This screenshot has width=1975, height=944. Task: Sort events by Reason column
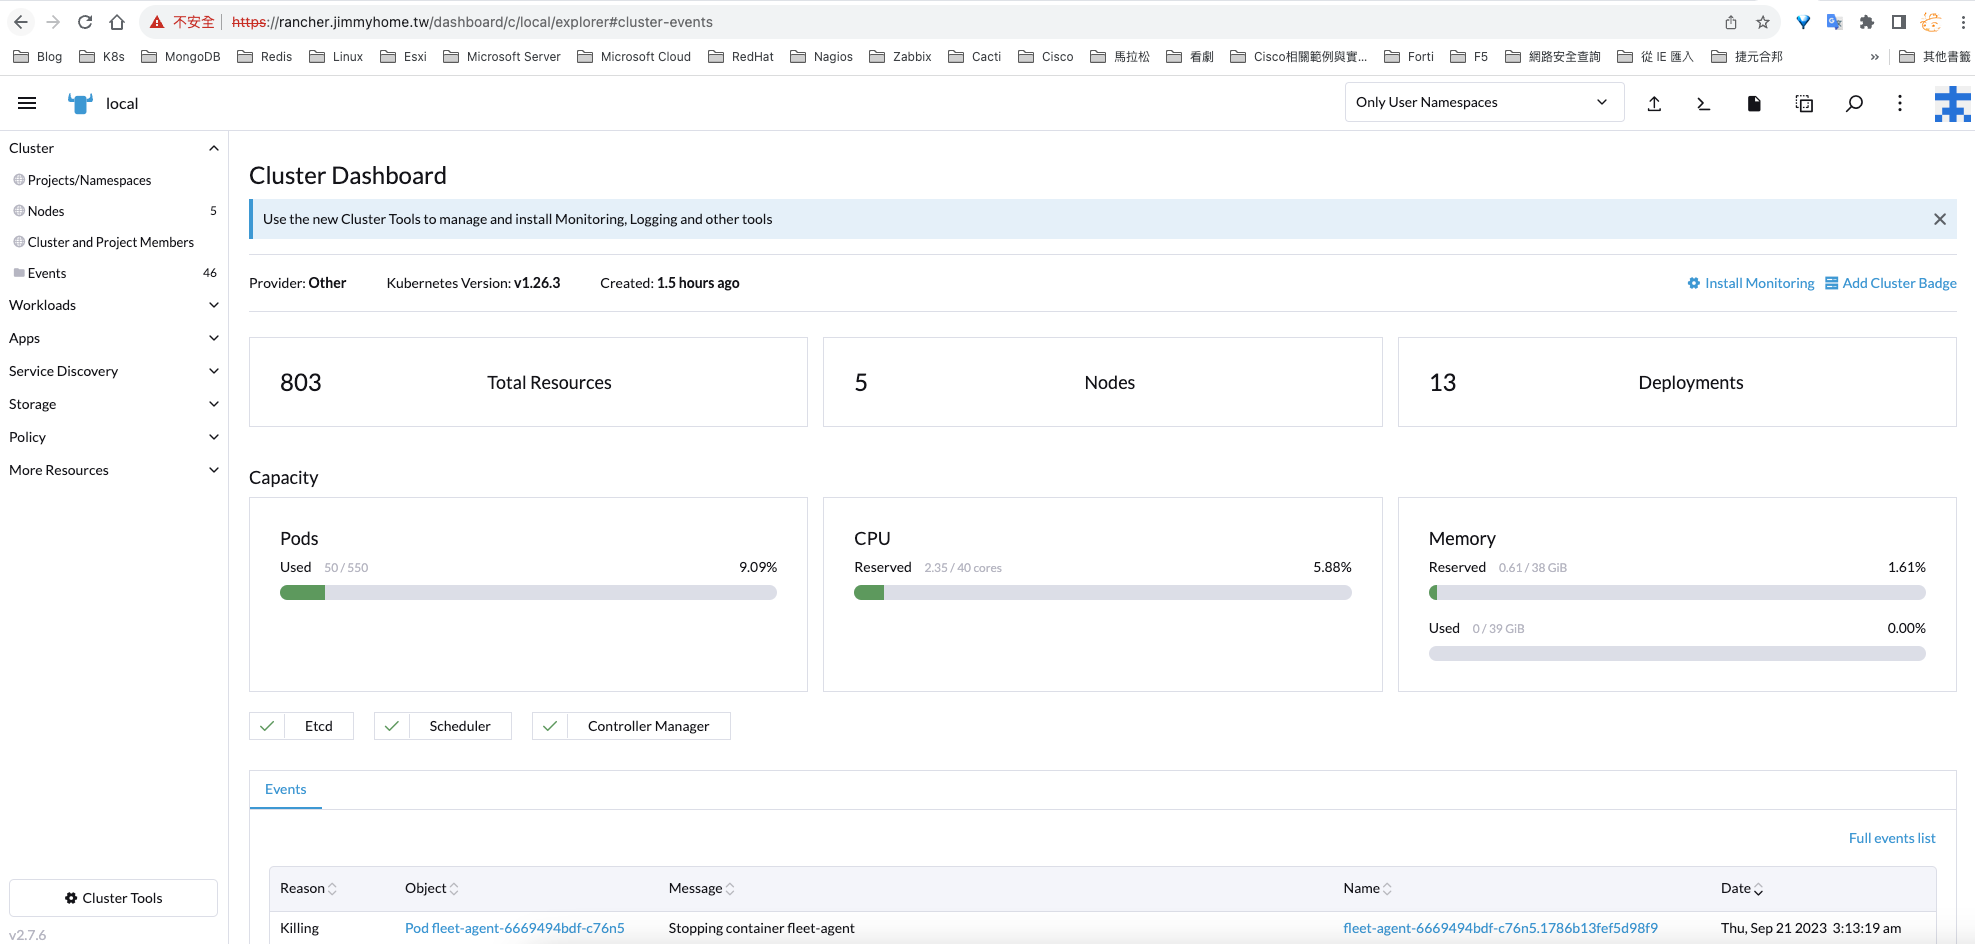(308, 888)
